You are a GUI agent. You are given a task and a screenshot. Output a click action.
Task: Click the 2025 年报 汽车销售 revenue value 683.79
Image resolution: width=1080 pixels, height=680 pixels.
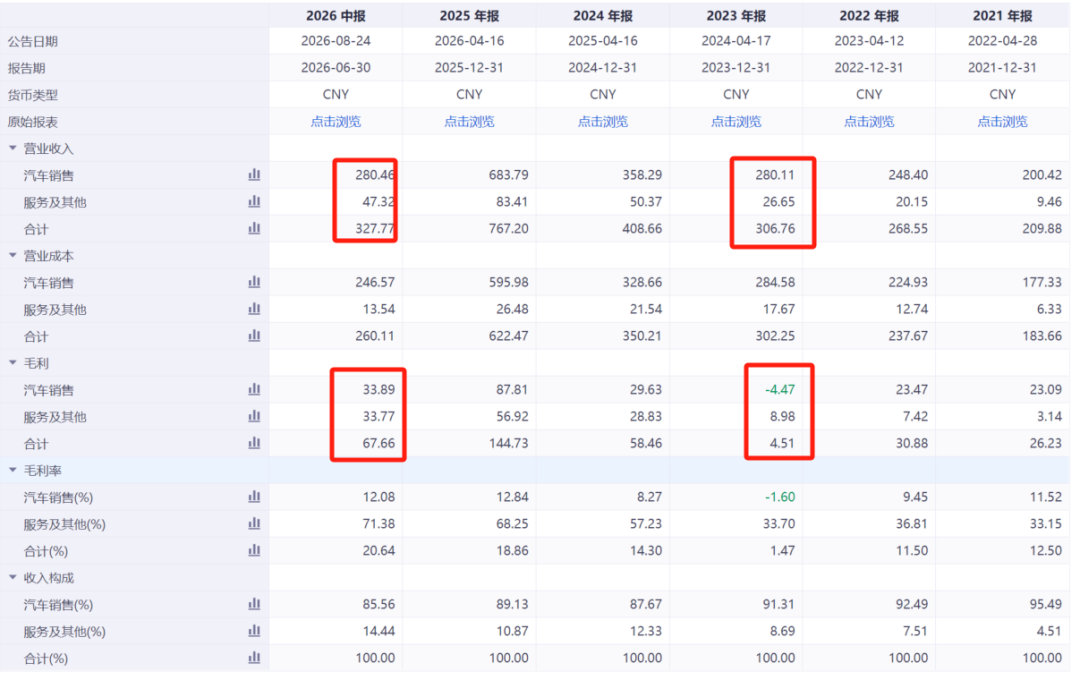508,175
